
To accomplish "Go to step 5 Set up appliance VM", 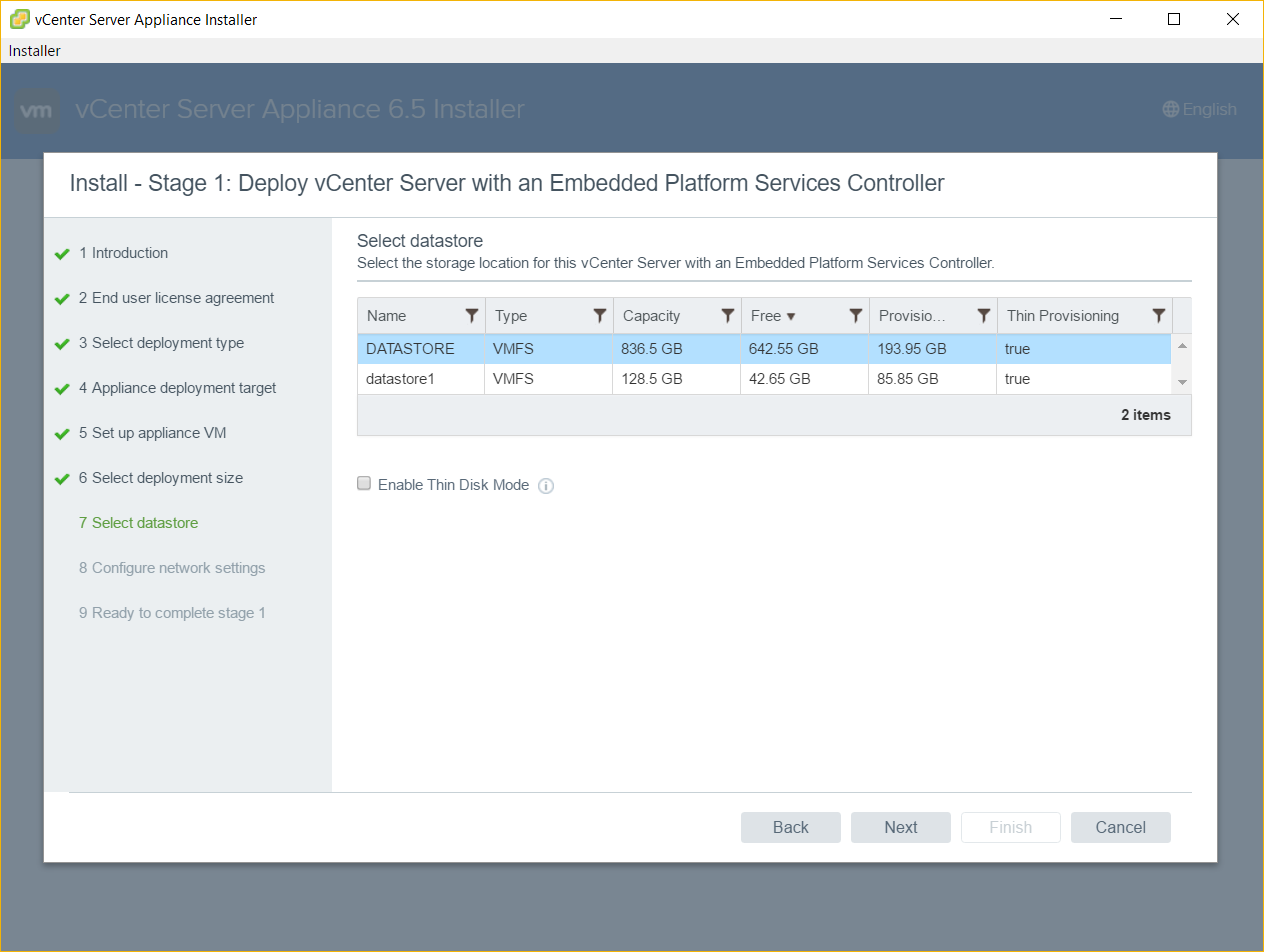I will tap(153, 433).
